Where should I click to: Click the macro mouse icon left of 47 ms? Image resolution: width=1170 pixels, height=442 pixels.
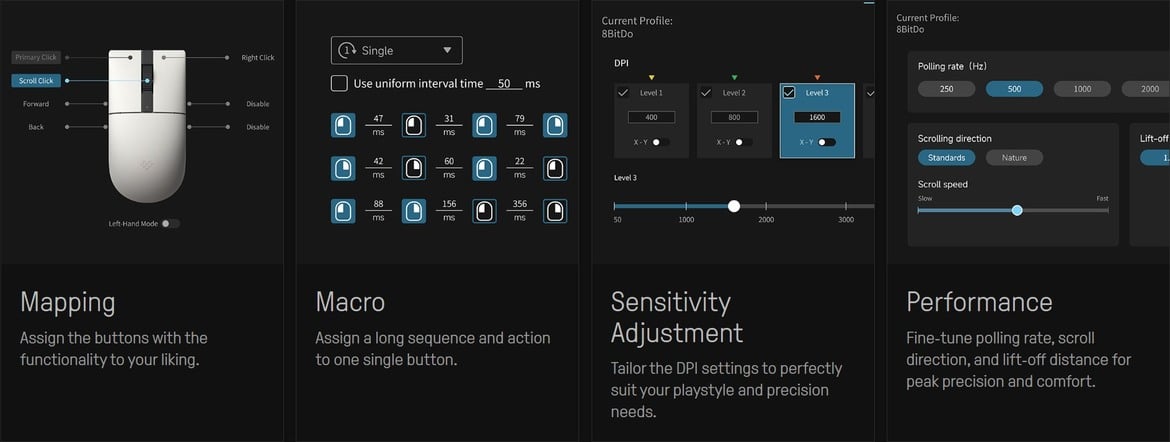343,125
